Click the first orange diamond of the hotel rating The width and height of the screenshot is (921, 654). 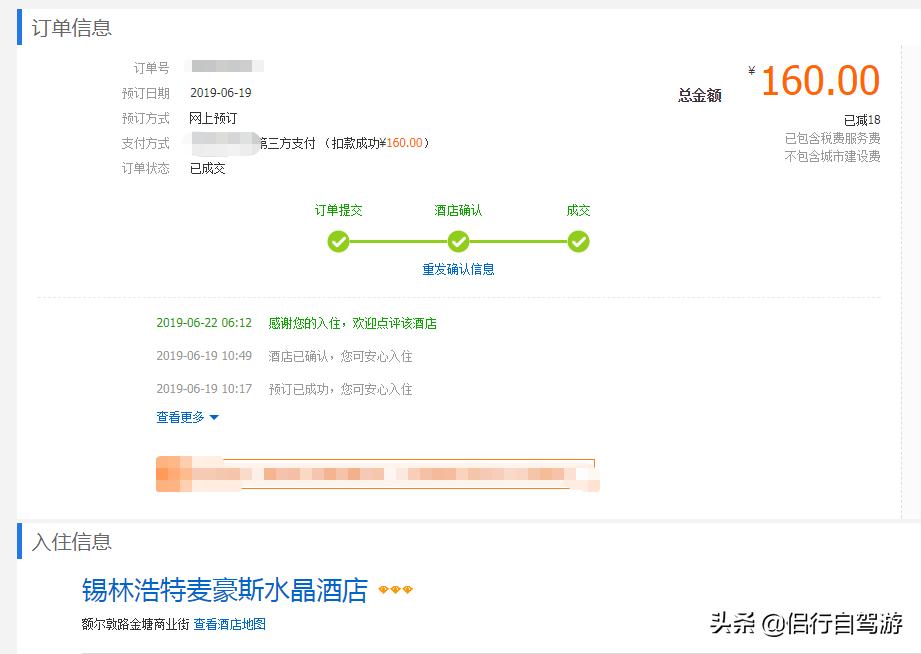pos(385,590)
